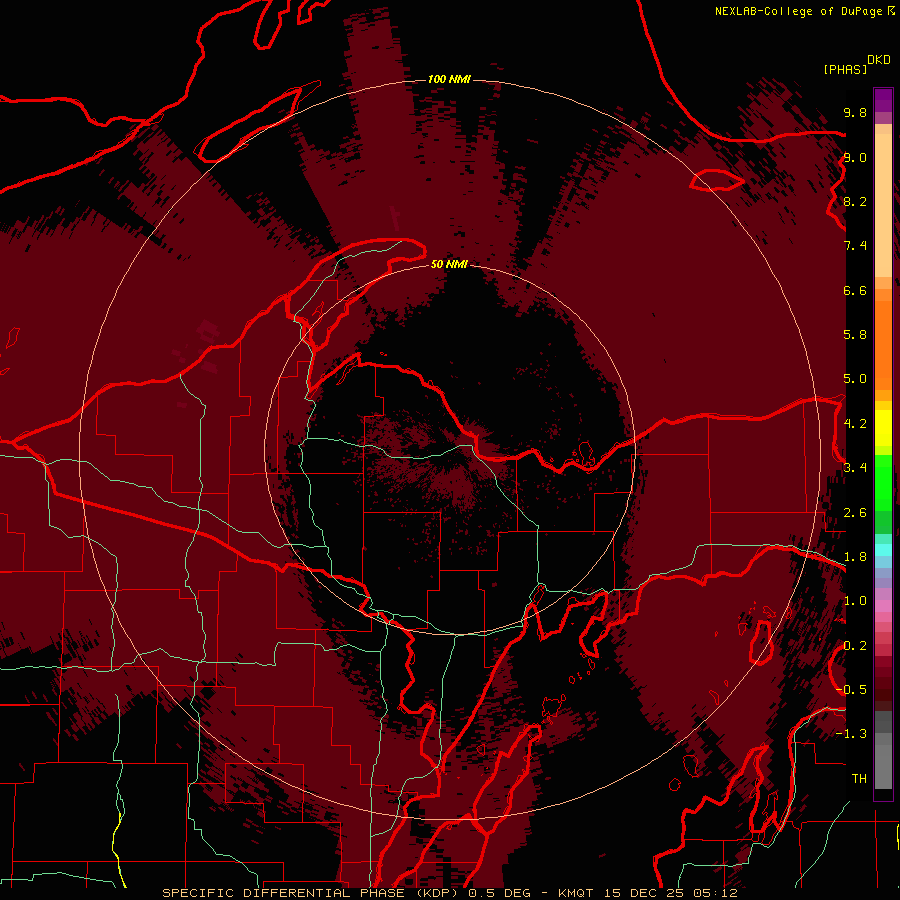Click the 05:12 timestamp in the caption

(x=715, y=893)
